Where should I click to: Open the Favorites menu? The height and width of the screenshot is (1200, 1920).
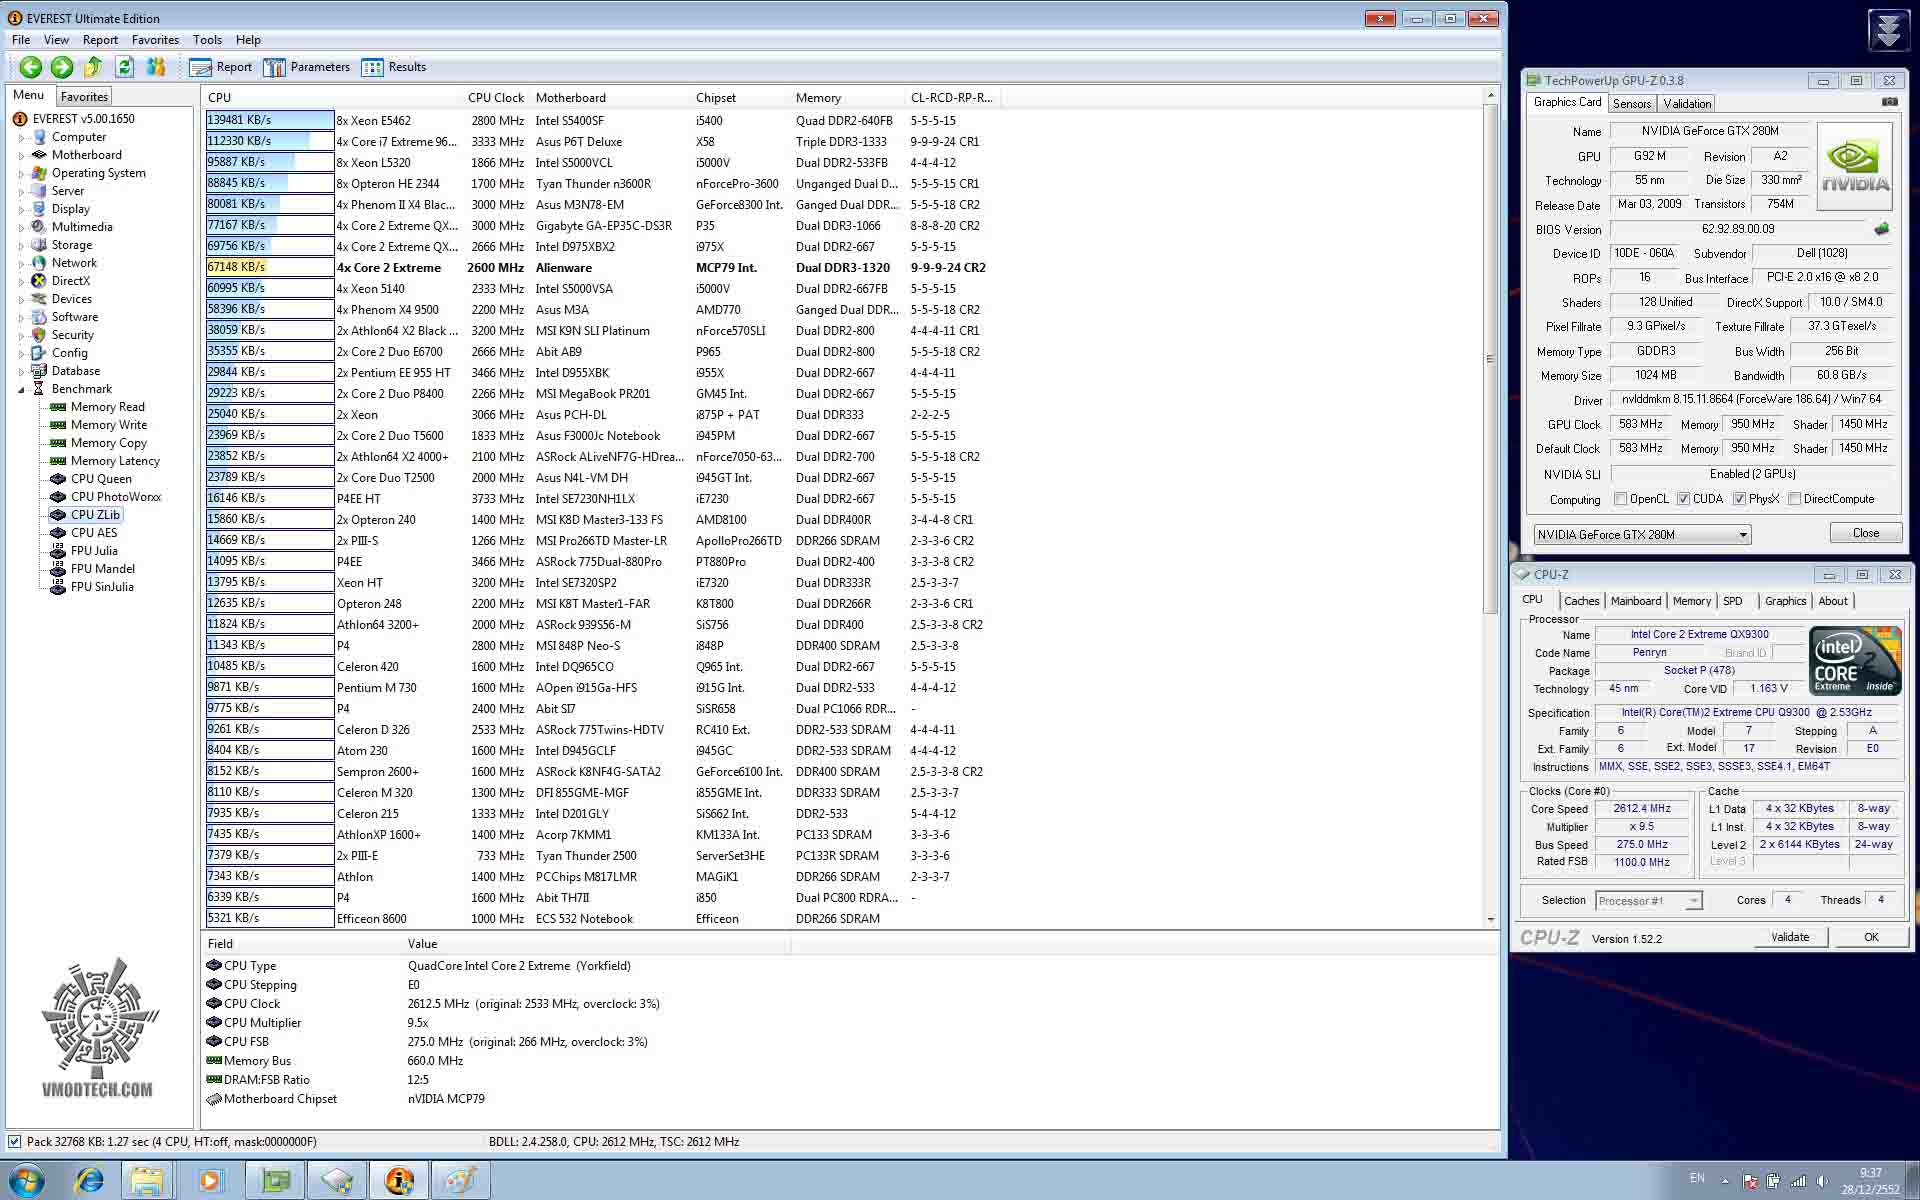[x=155, y=40]
